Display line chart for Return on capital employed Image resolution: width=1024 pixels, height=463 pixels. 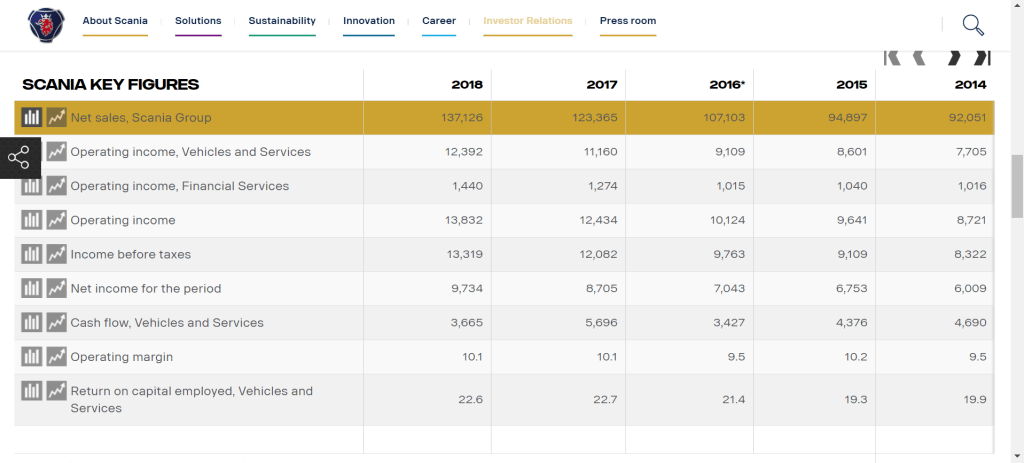click(56, 391)
